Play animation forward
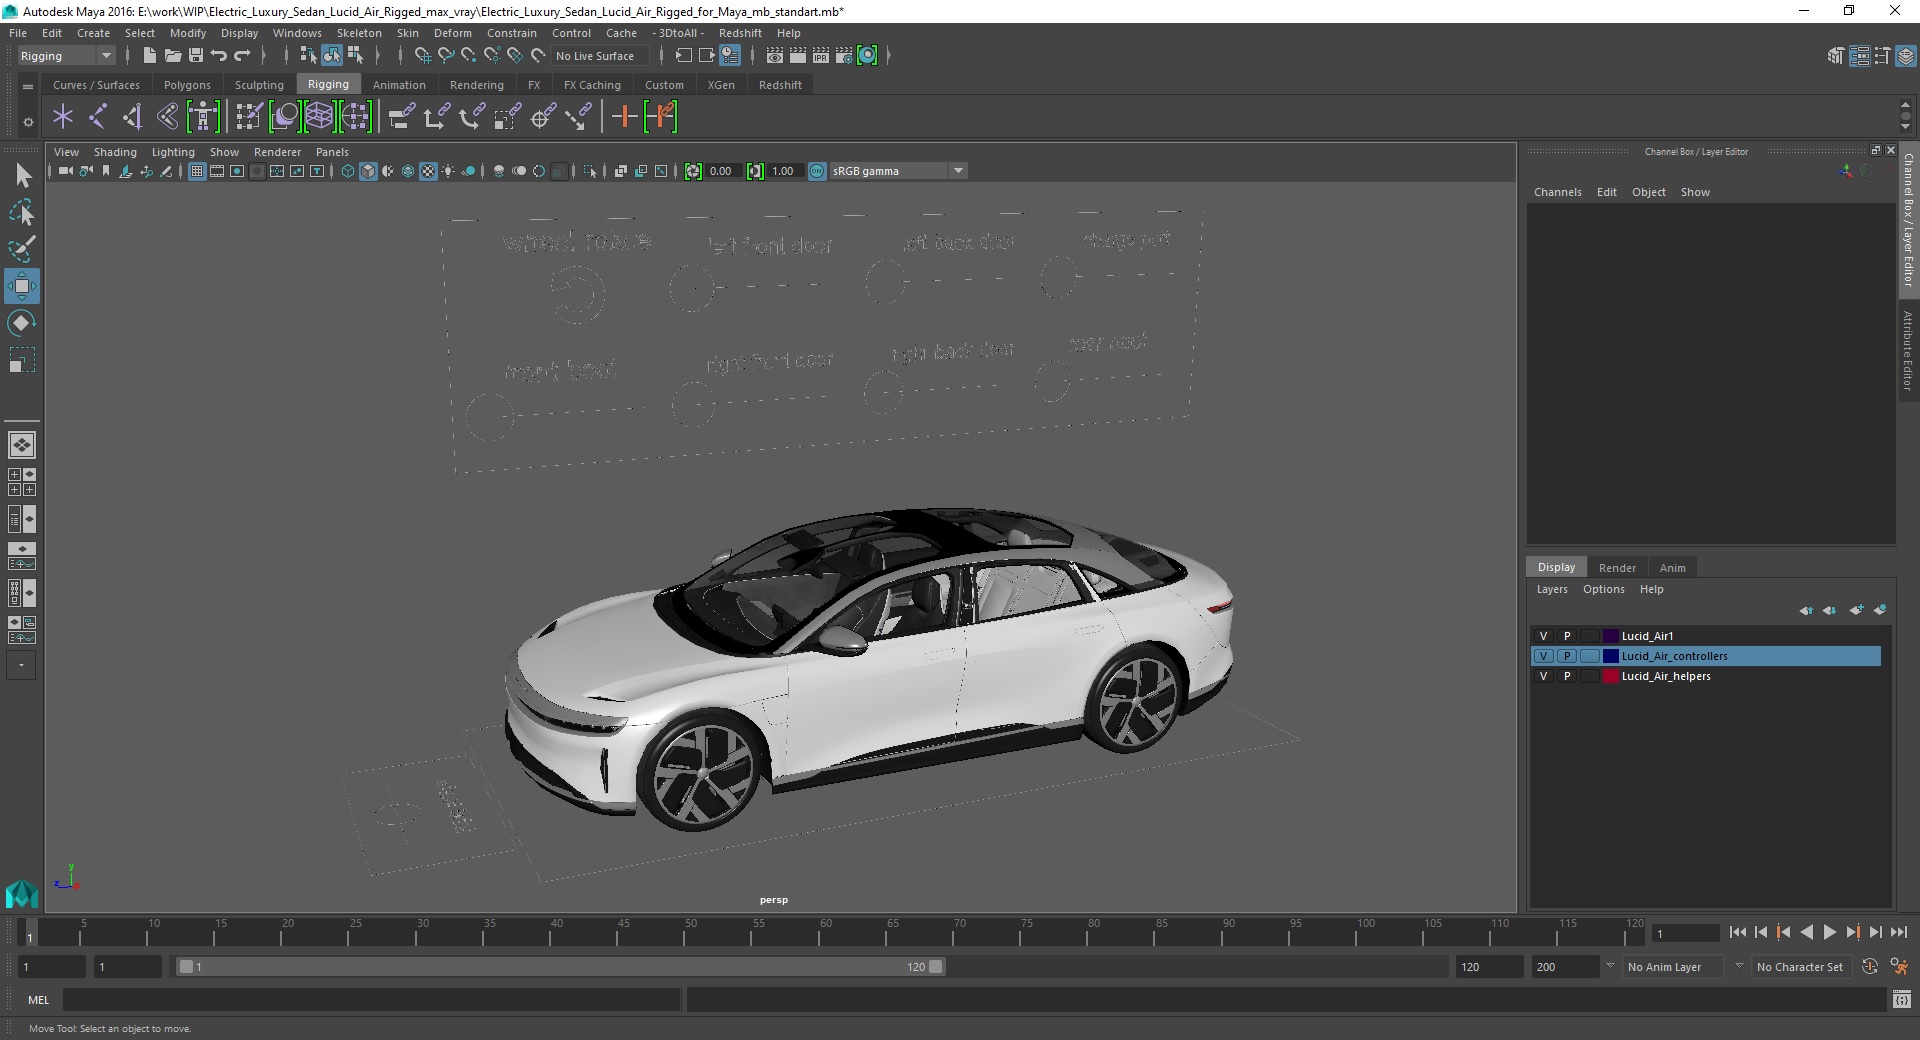This screenshot has width=1920, height=1040. [x=1829, y=932]
